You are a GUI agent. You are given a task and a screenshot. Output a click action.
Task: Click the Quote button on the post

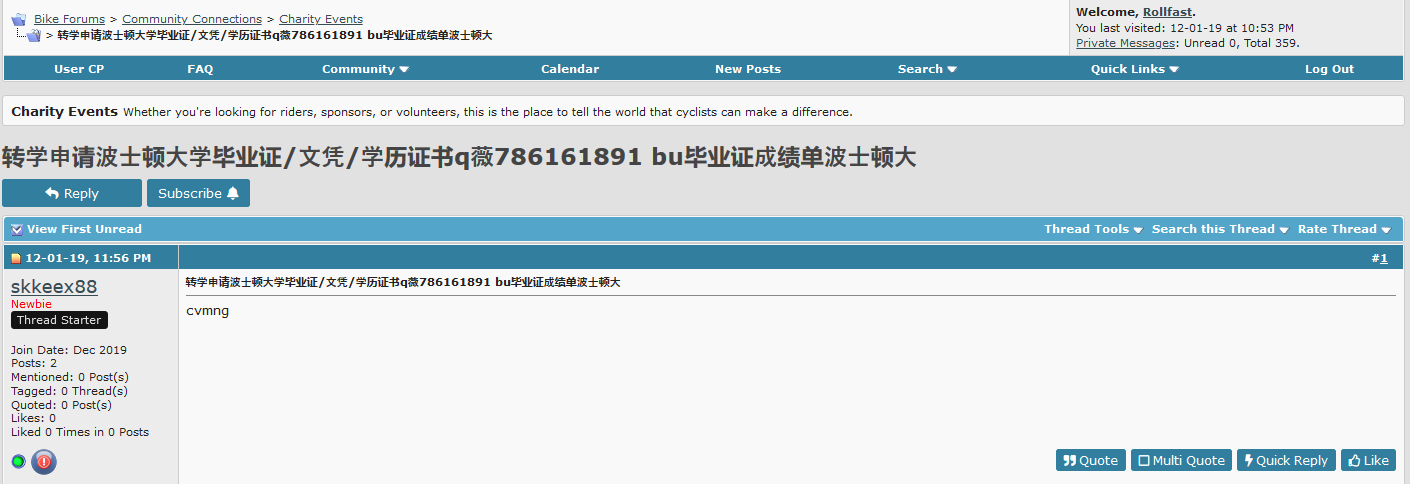click(1091, 460)
